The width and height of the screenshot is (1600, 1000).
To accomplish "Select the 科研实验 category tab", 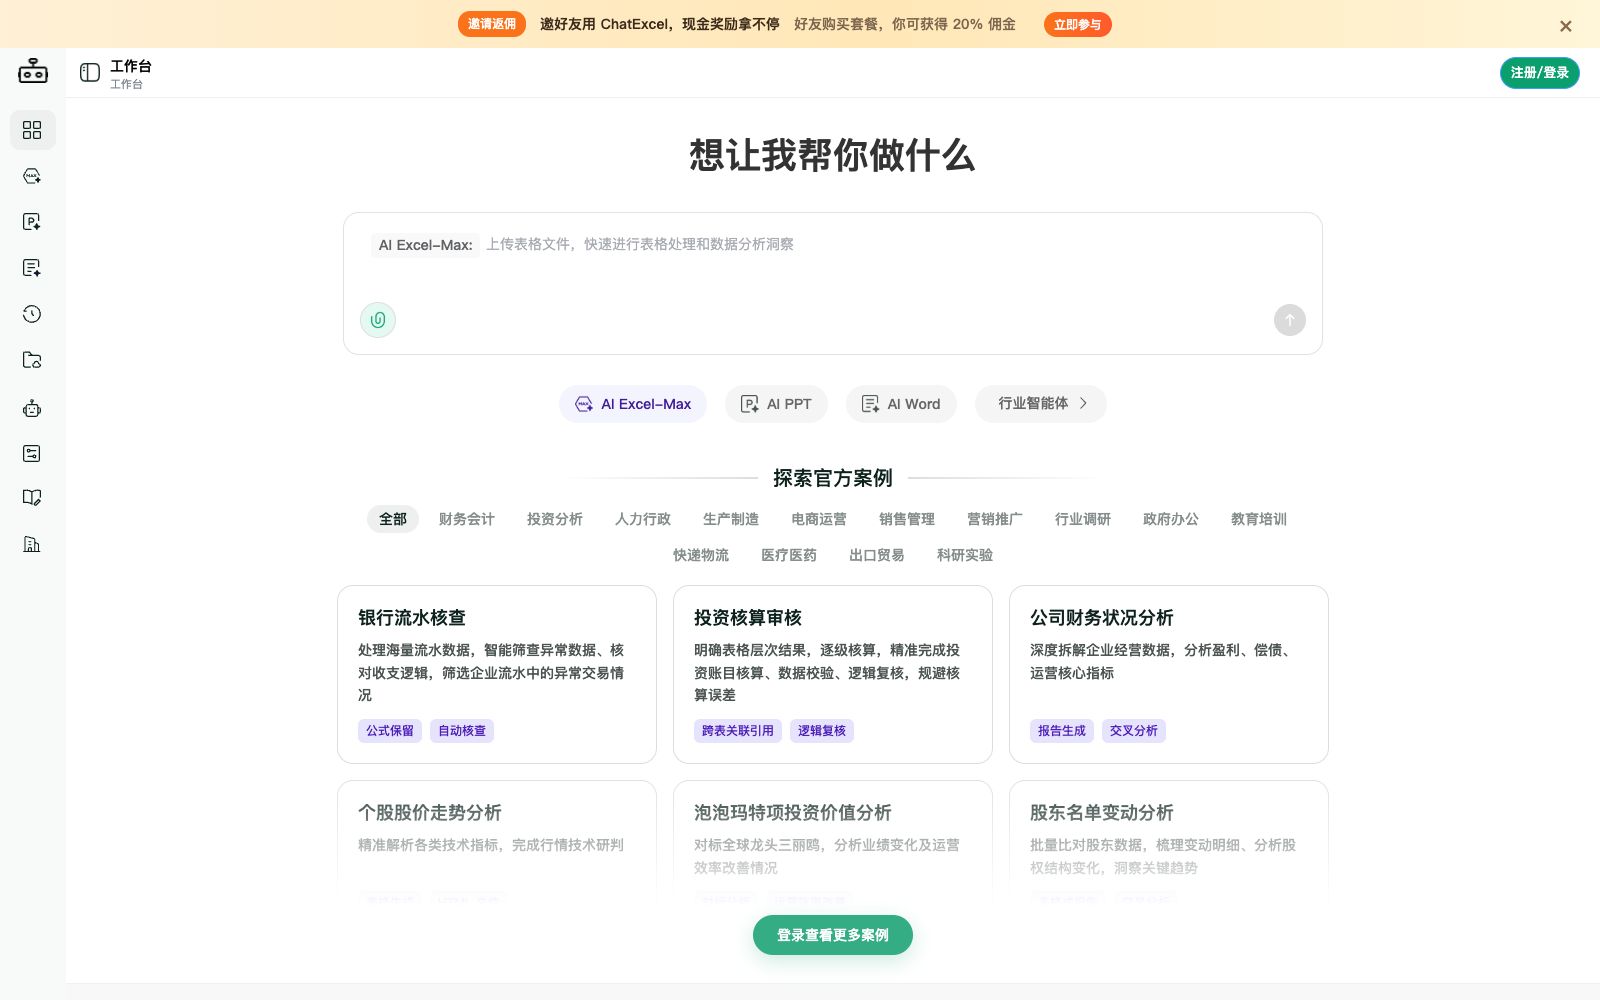I will (x=965, y=555).
